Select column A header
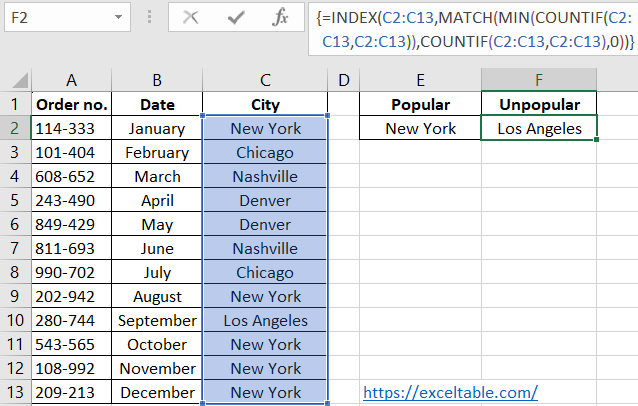Screen dimensions: 638x406 (72, 79)
